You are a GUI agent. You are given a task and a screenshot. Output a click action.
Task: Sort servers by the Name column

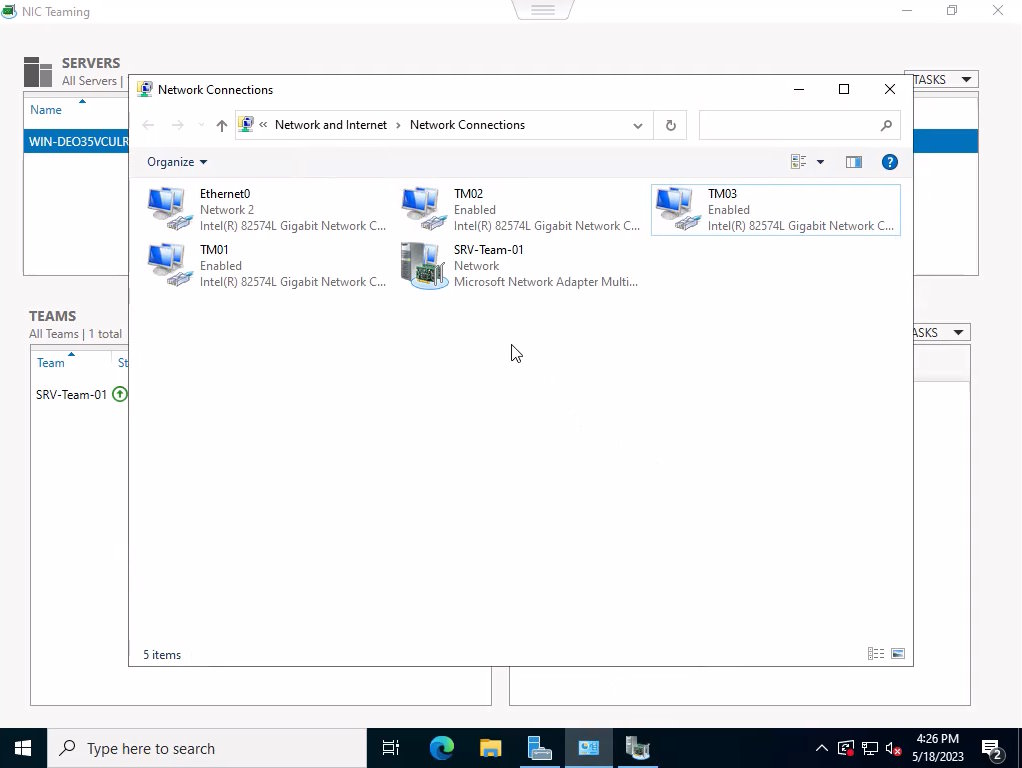[46, 110]
